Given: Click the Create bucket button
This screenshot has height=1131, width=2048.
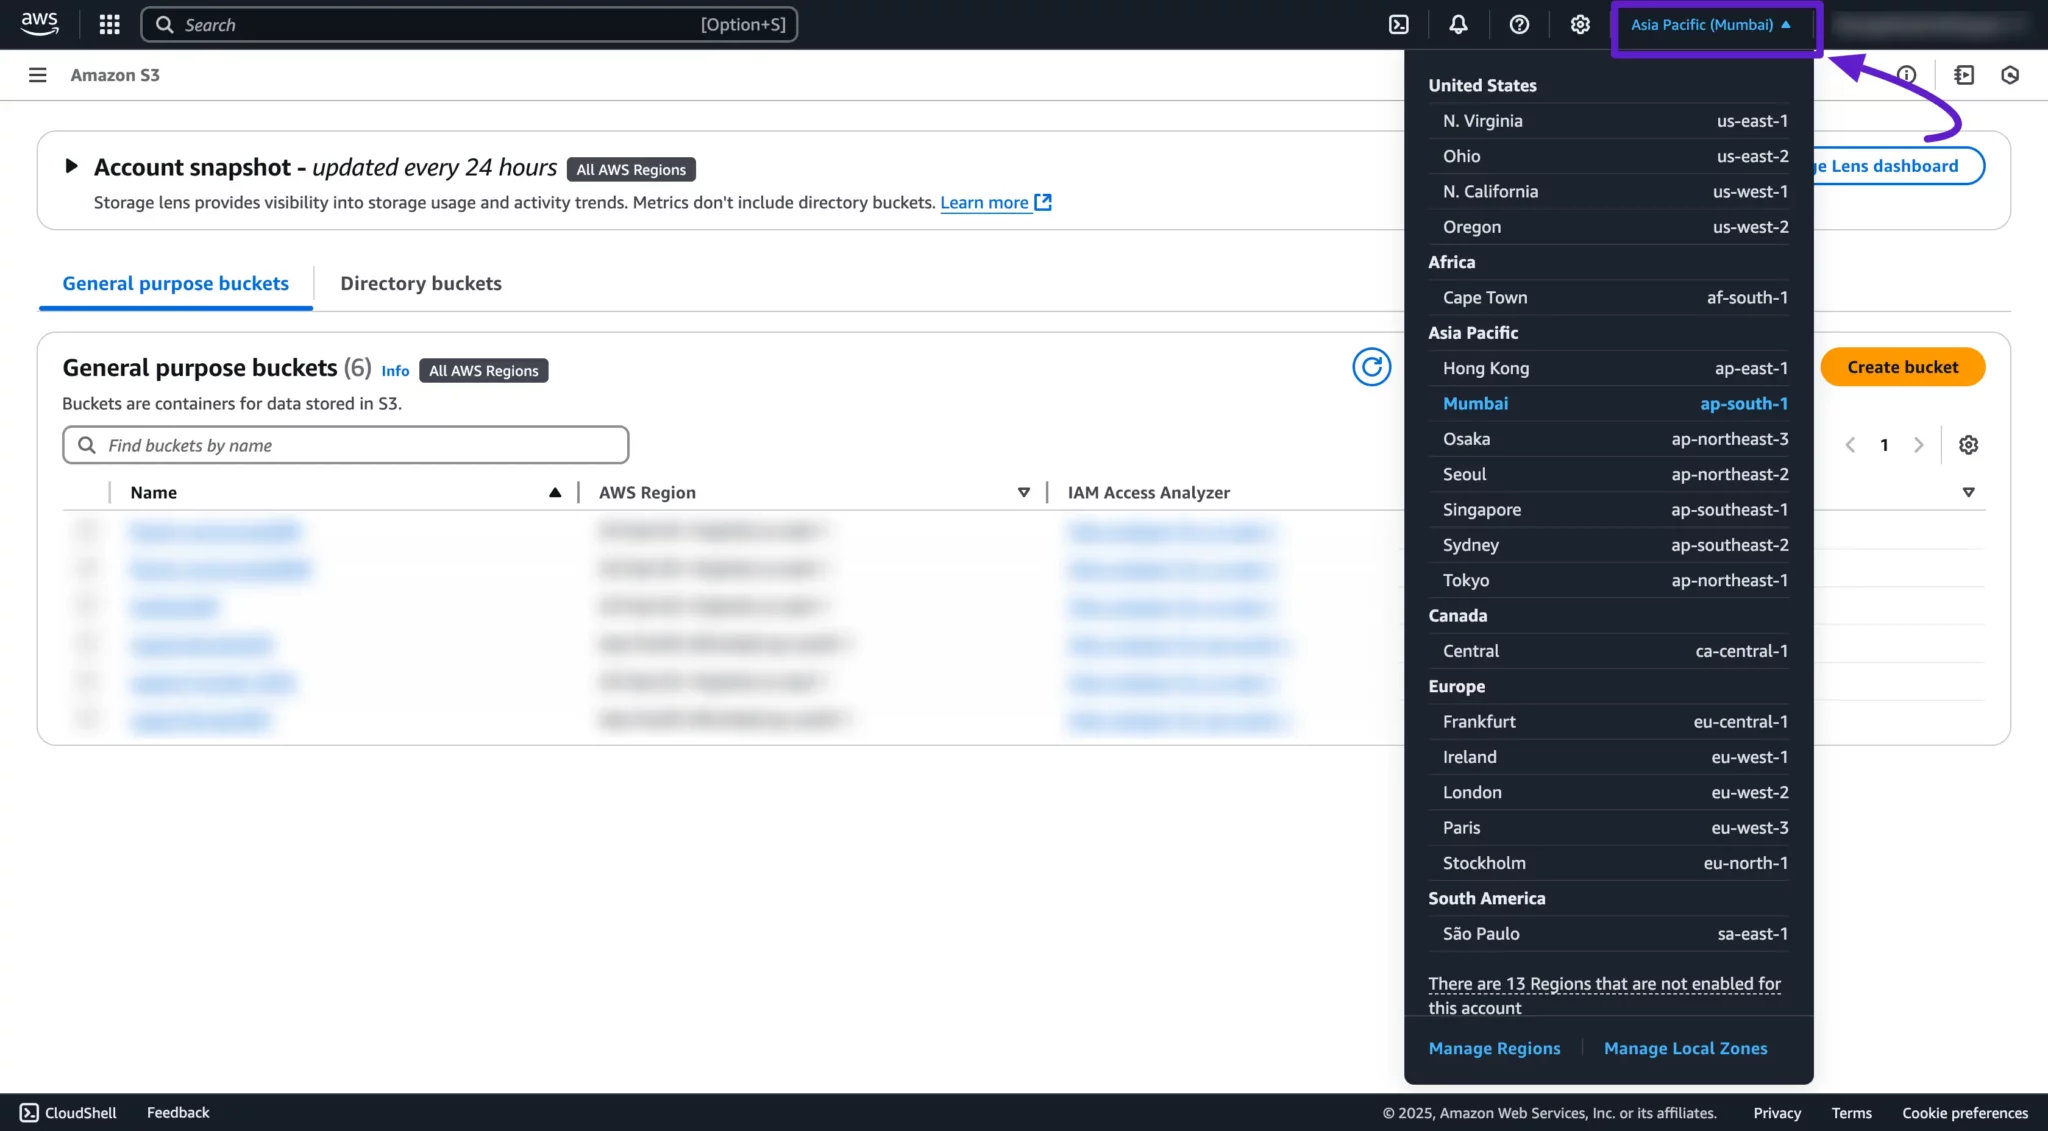Looking at the screenshot, I should click(1902, 367).
